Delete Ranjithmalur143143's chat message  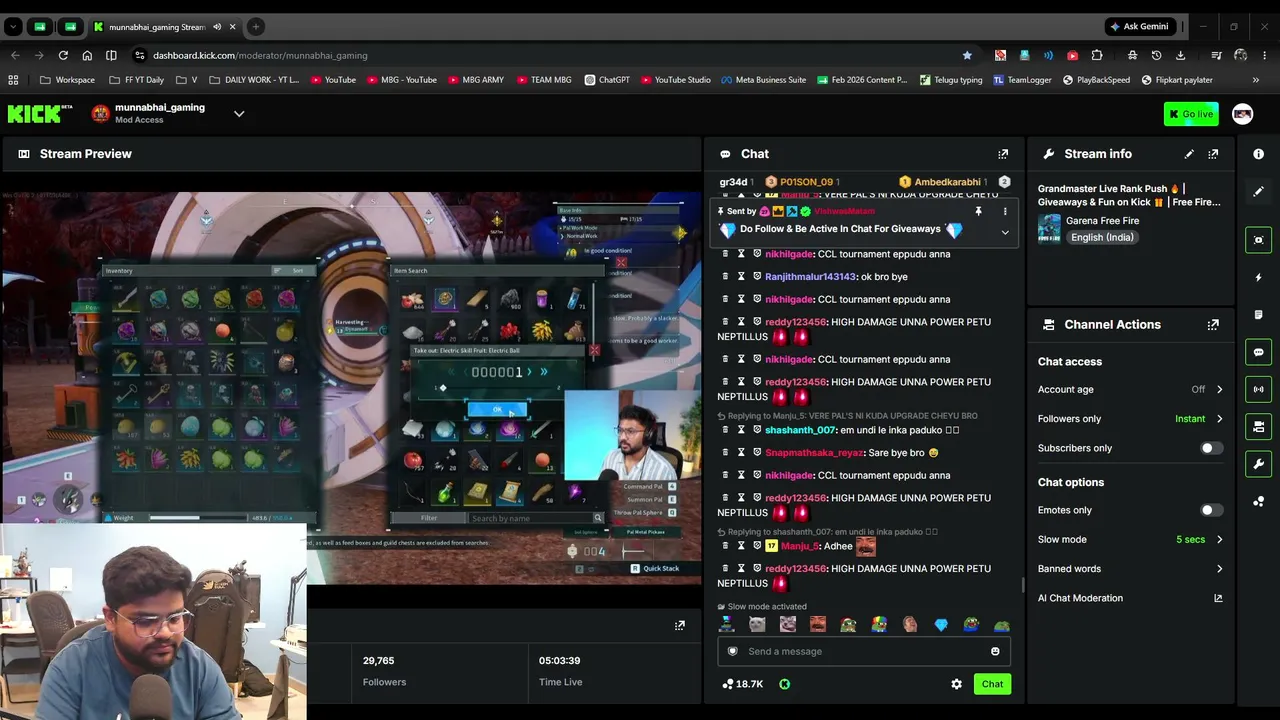pos(725,277)
